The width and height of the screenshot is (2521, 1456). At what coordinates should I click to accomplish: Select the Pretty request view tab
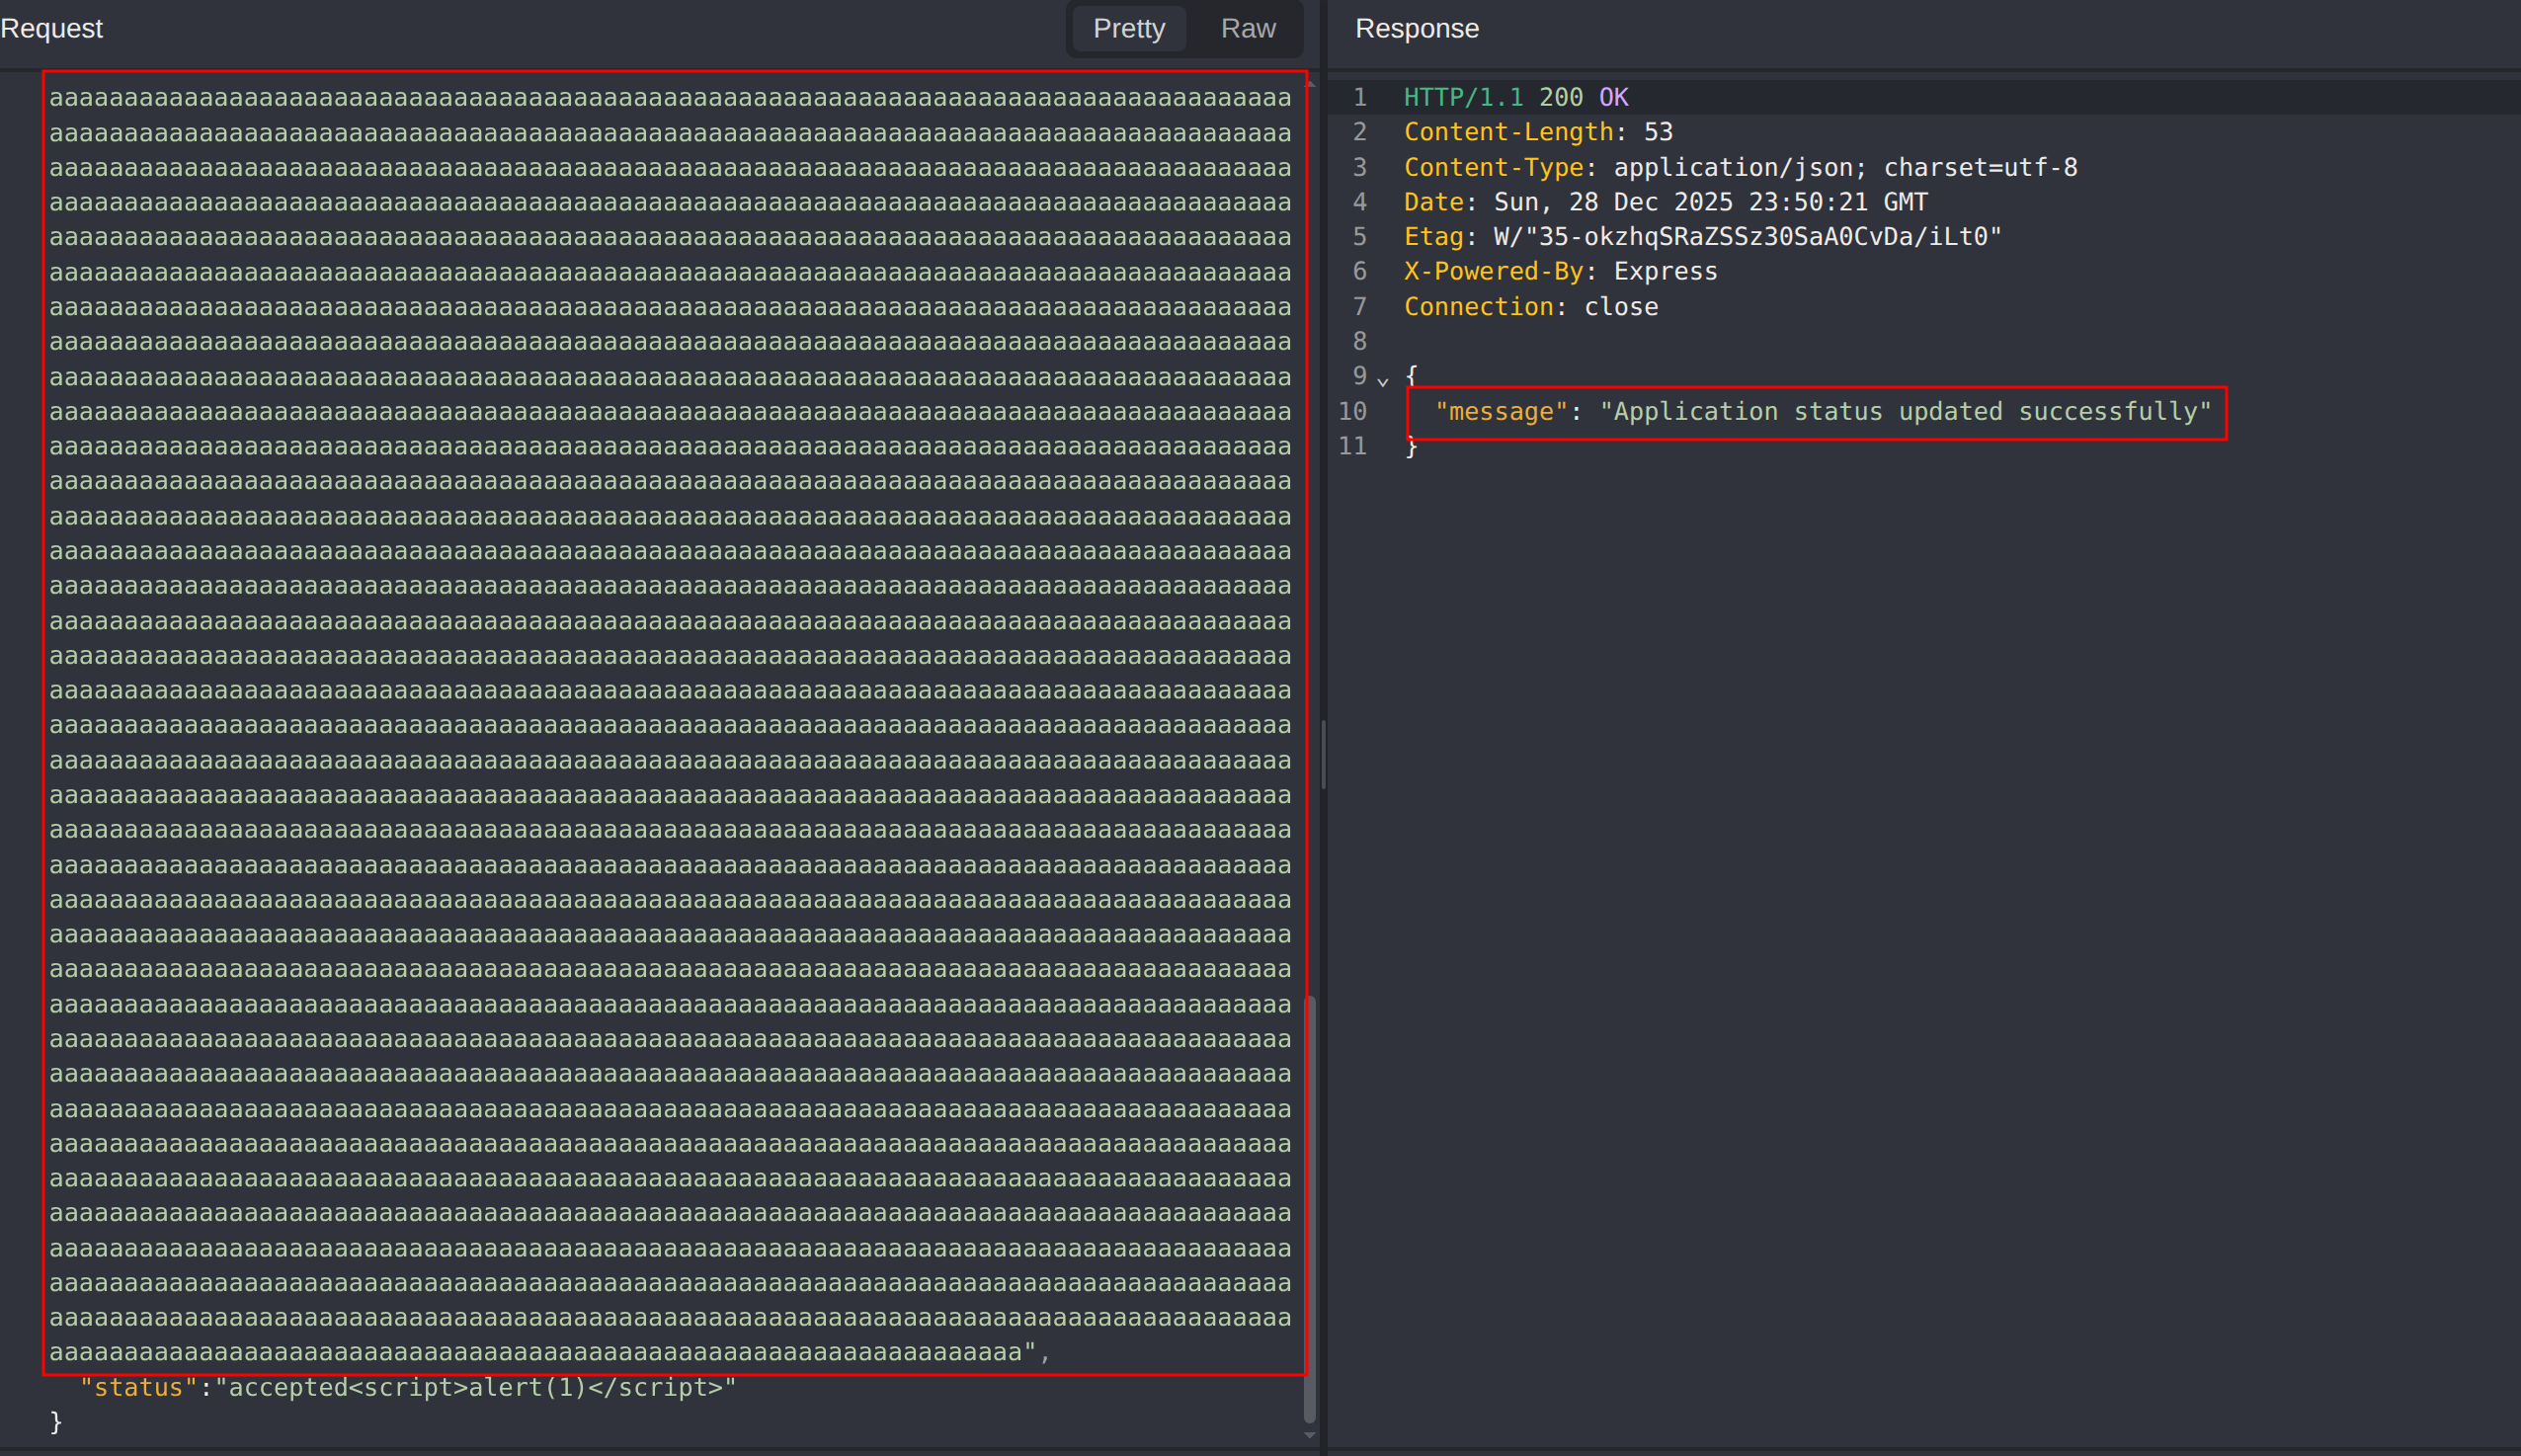pos(1128,28)
